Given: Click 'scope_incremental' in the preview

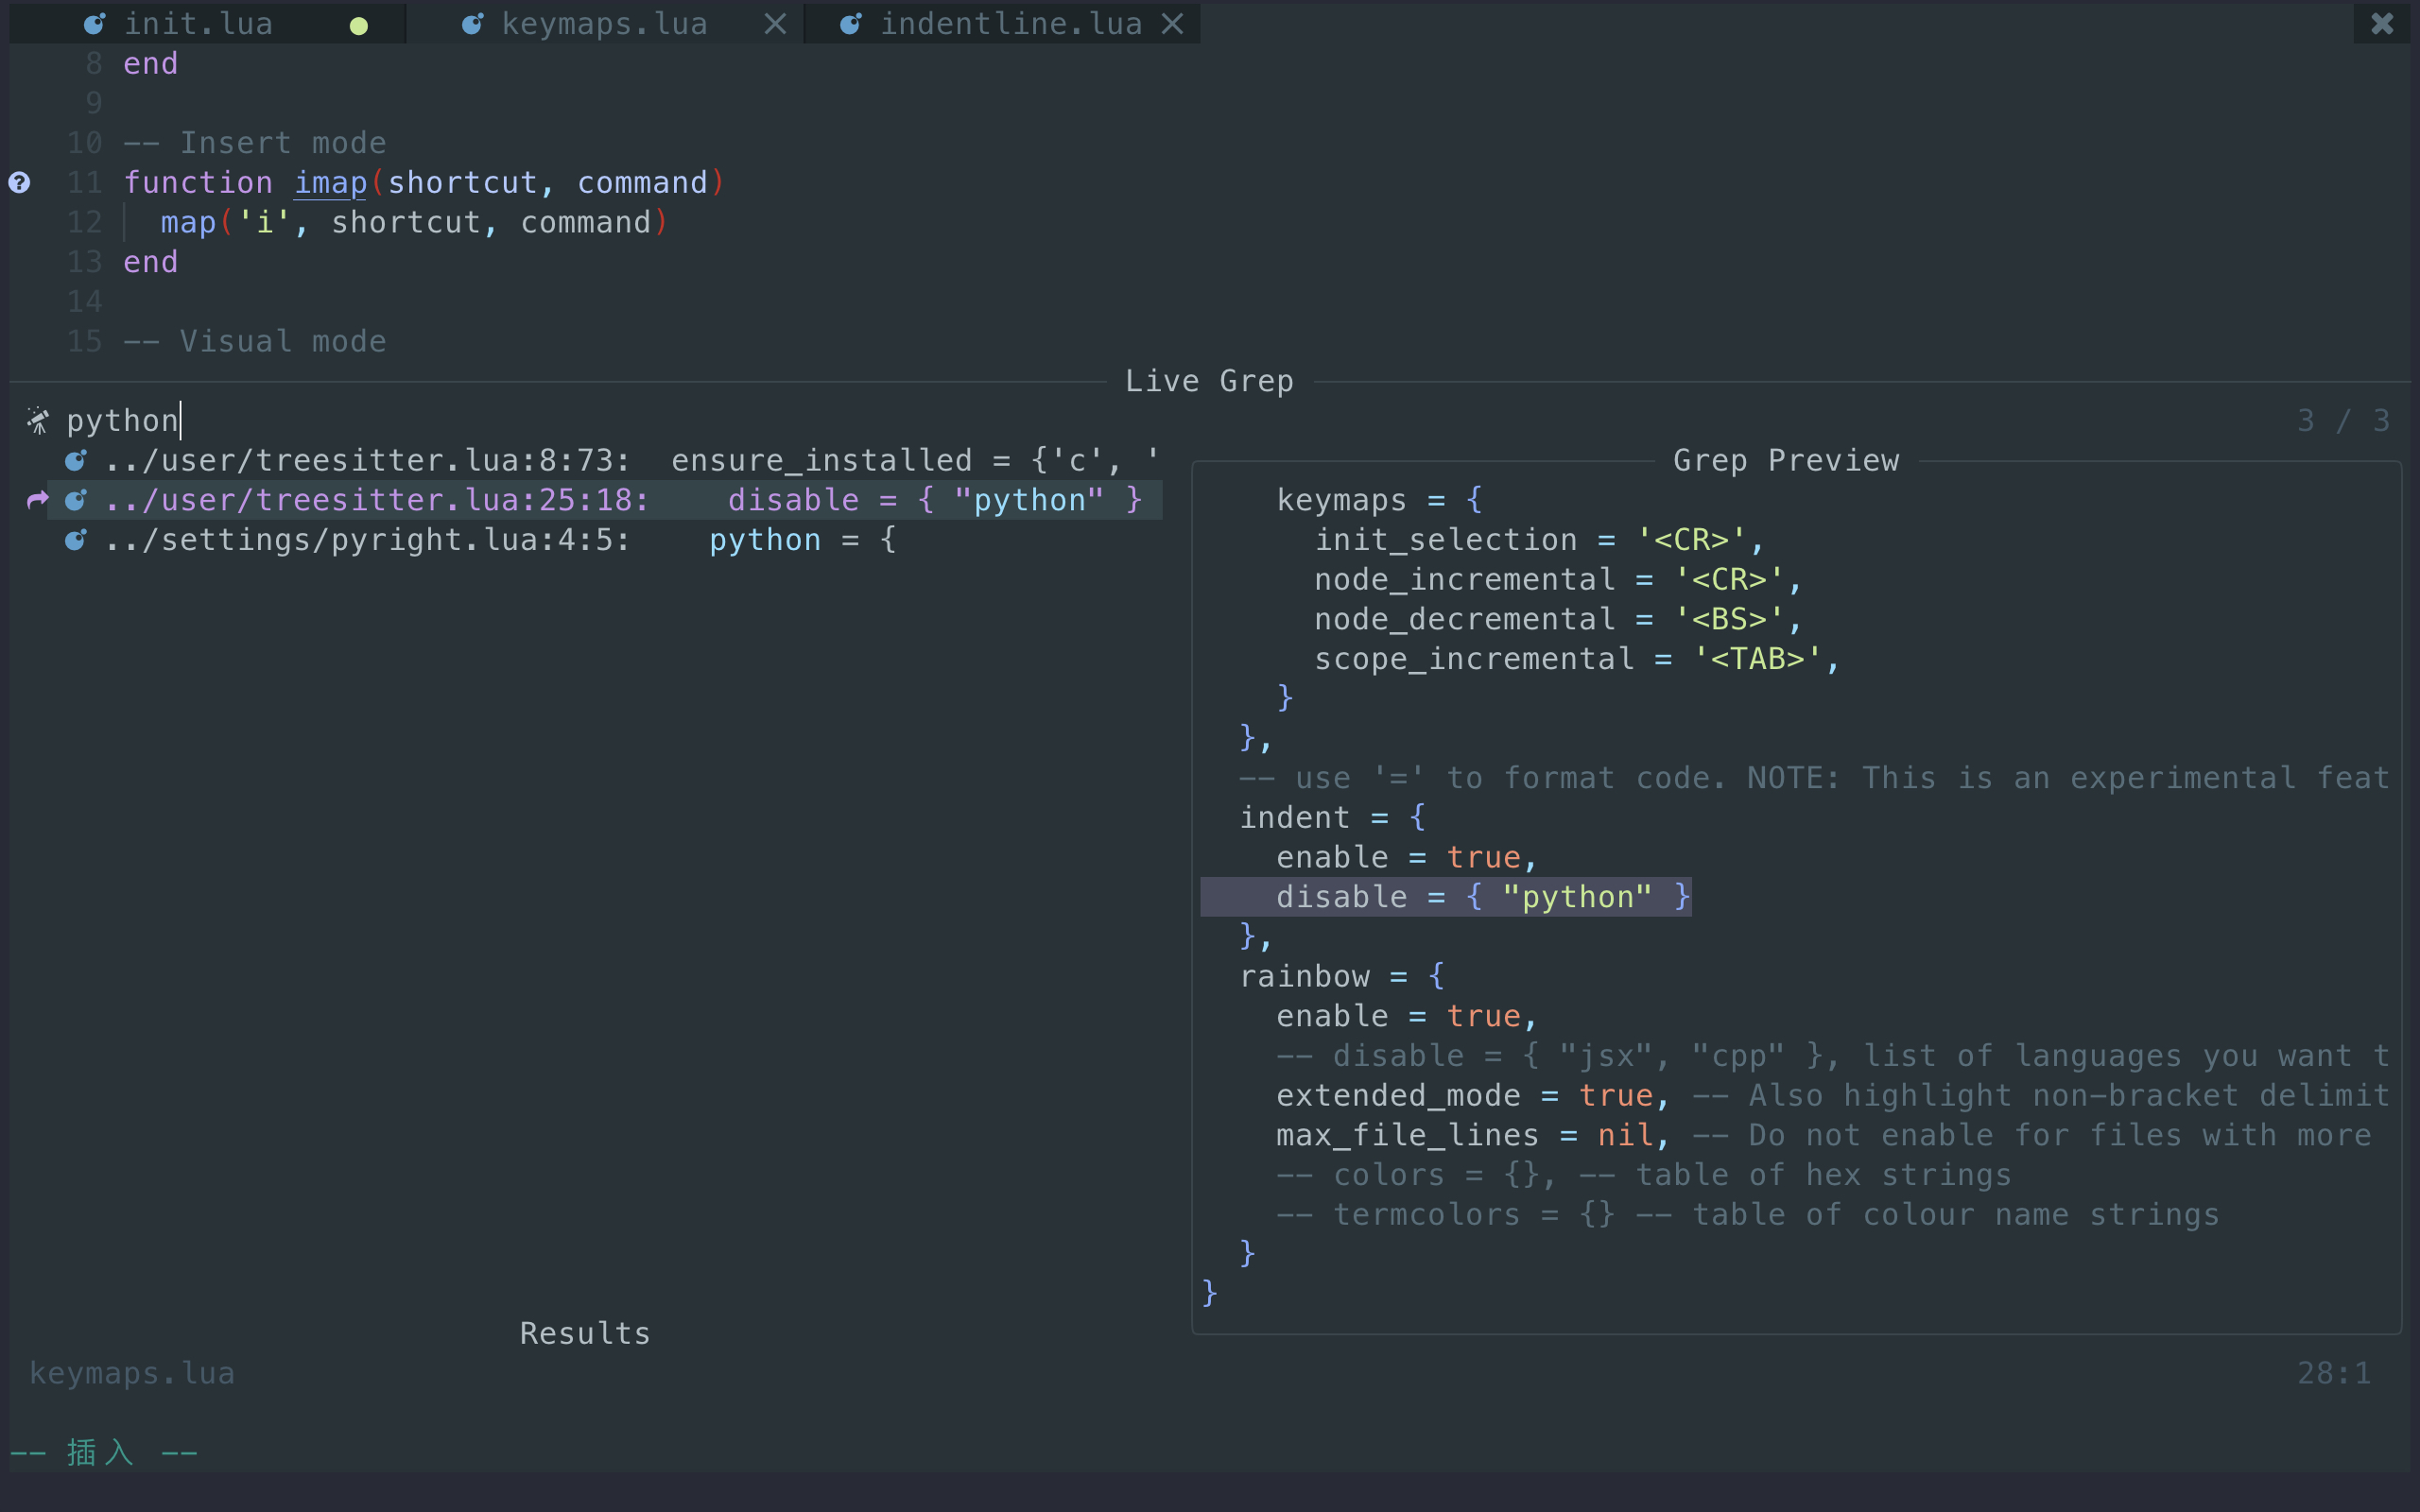Looking at the screenshot, I should 1474,659.
